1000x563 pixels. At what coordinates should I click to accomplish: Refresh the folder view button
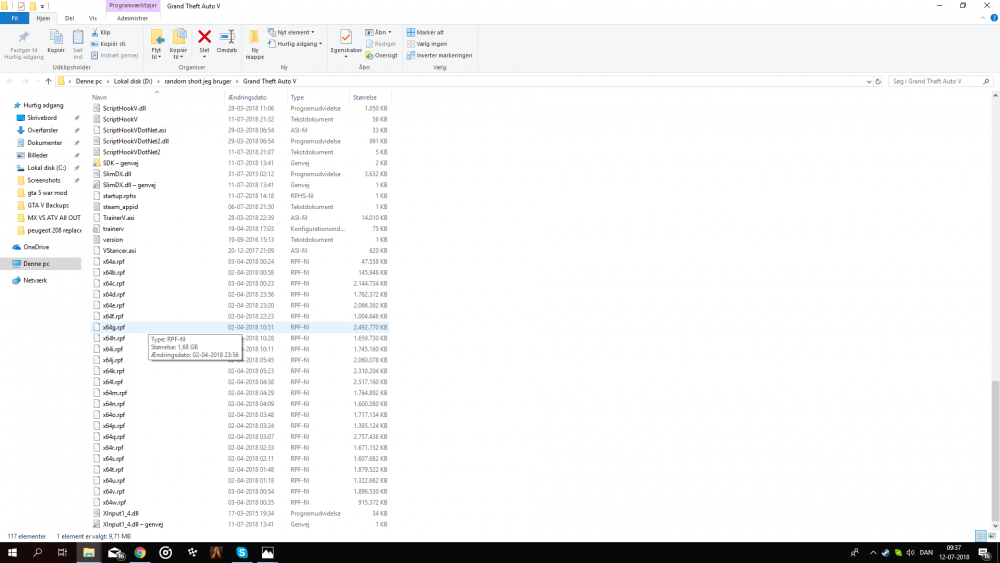click(878, 81)
